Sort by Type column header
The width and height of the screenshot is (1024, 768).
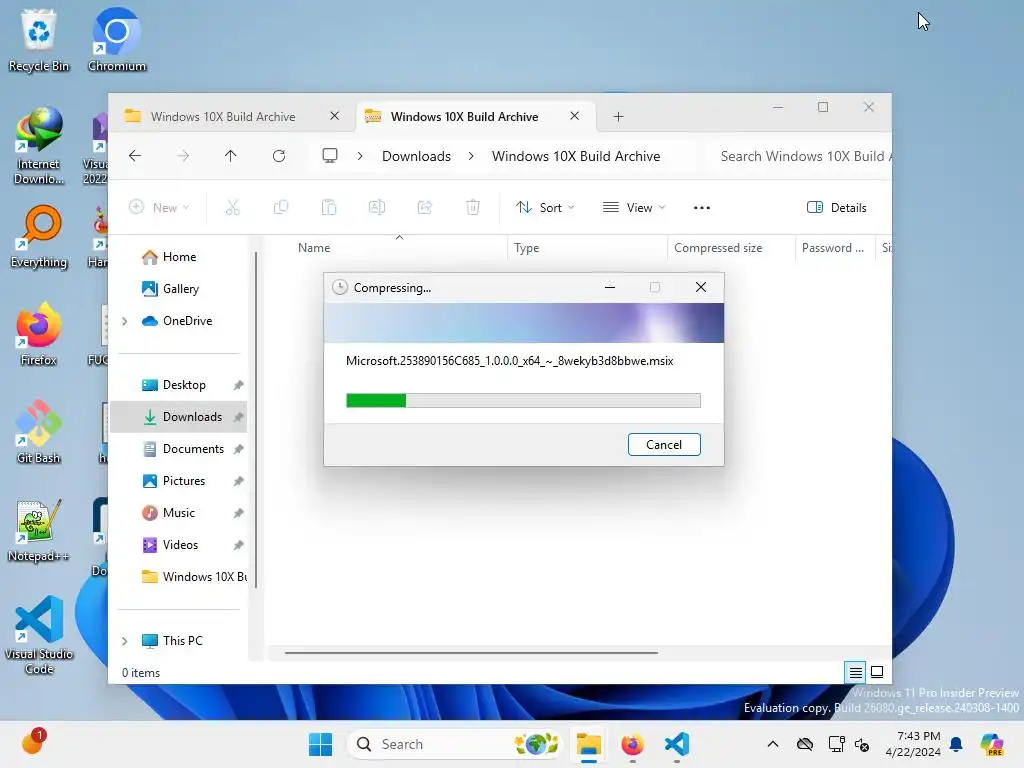(587, 248)
